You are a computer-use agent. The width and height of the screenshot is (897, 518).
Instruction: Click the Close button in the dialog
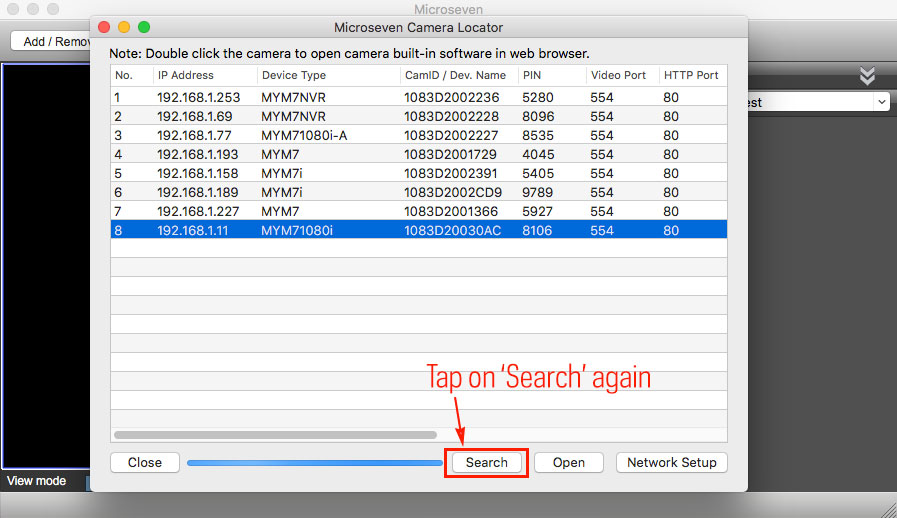pos(145,462)
